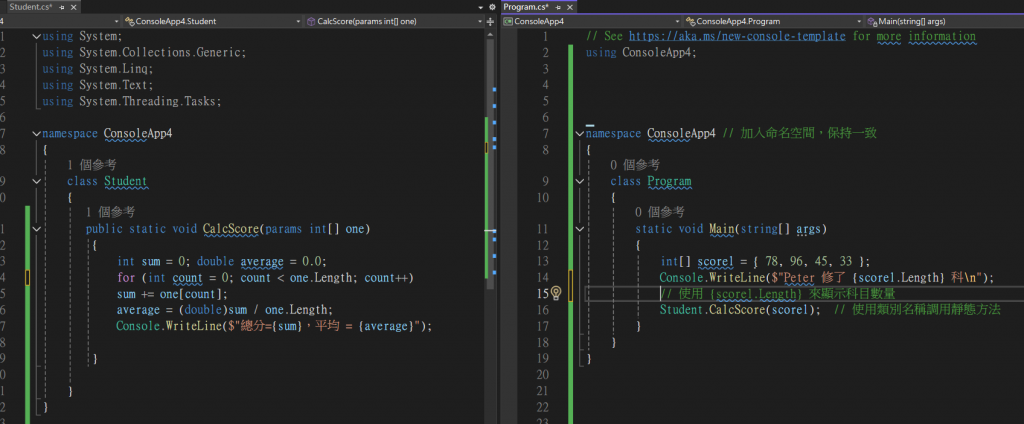This screenshot has width=1024, height=424.
Task: Click the 'sum += one[count];' line
Action: pyautogui.click(x=172, y=293)
